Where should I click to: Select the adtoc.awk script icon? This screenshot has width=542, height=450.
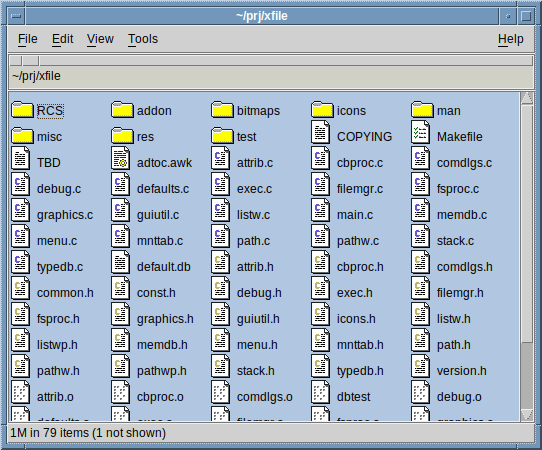click(x=120, y=158)
